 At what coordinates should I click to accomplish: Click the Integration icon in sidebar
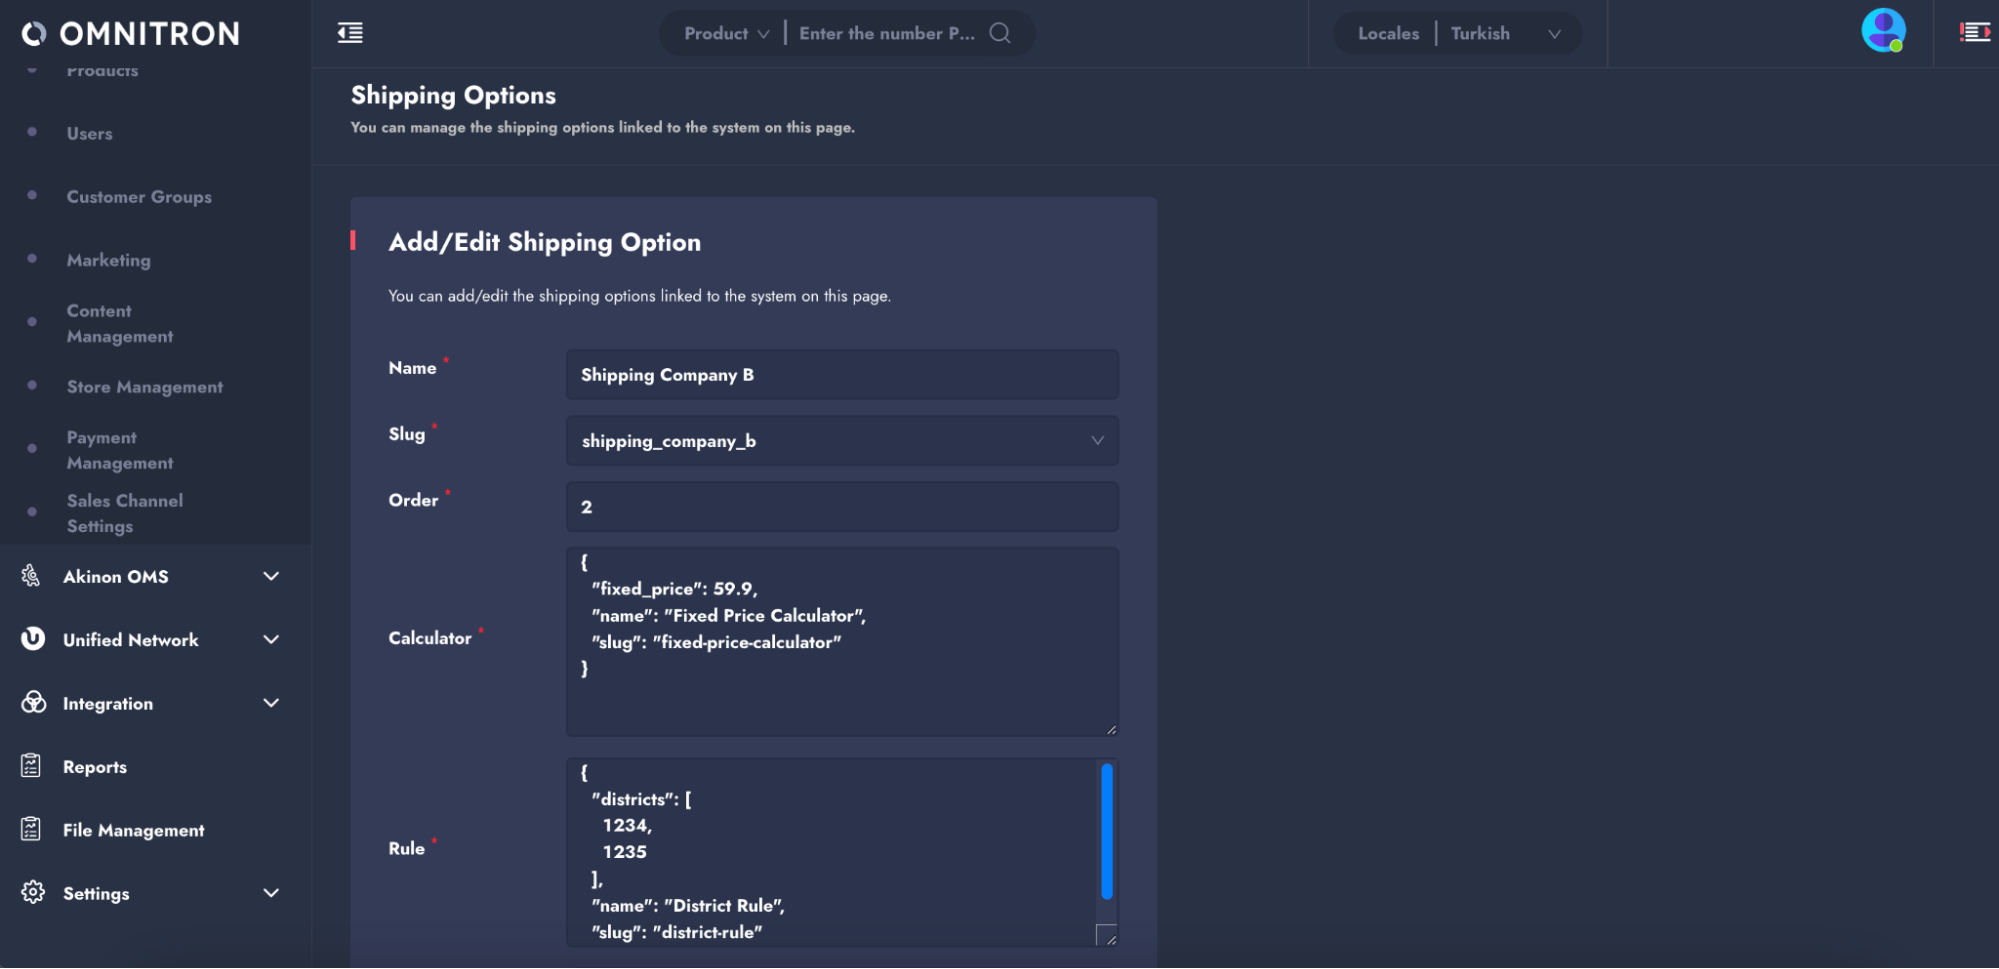pyautogui.click(x=33, y=703)
